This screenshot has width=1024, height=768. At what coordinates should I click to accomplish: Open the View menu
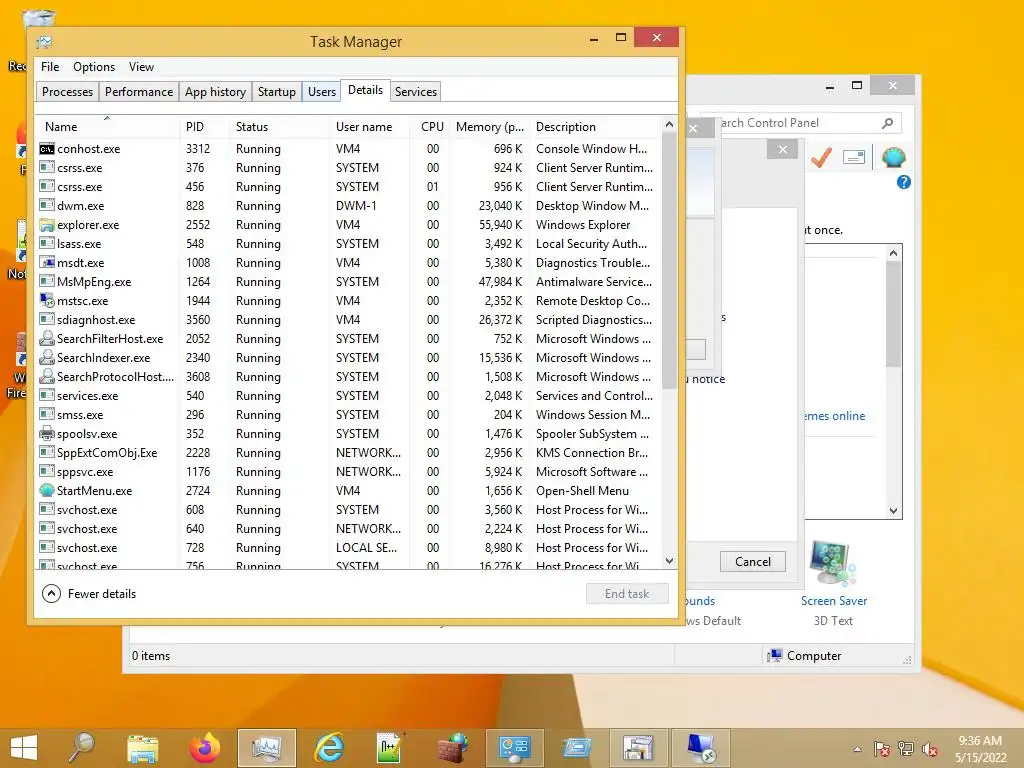[x=141, y=67]
